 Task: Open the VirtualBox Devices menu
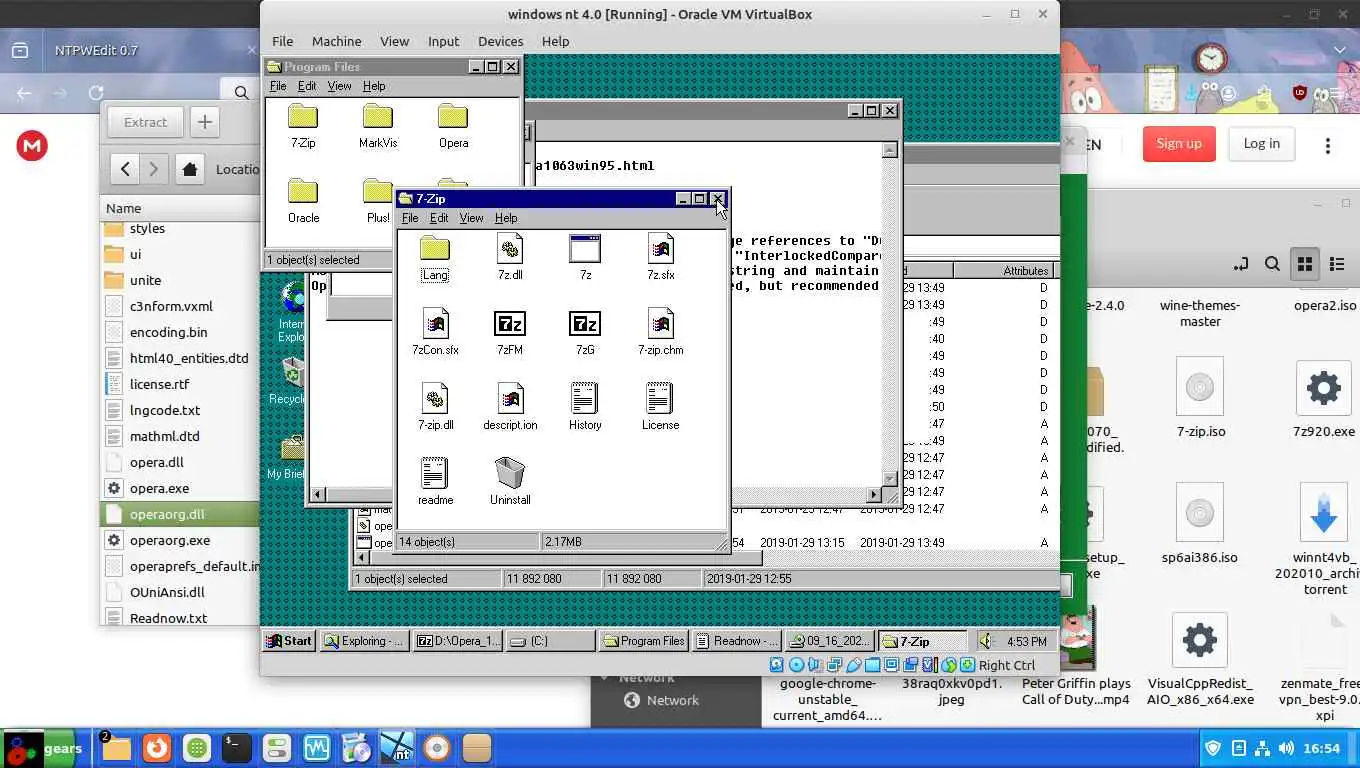pos(500,41)
